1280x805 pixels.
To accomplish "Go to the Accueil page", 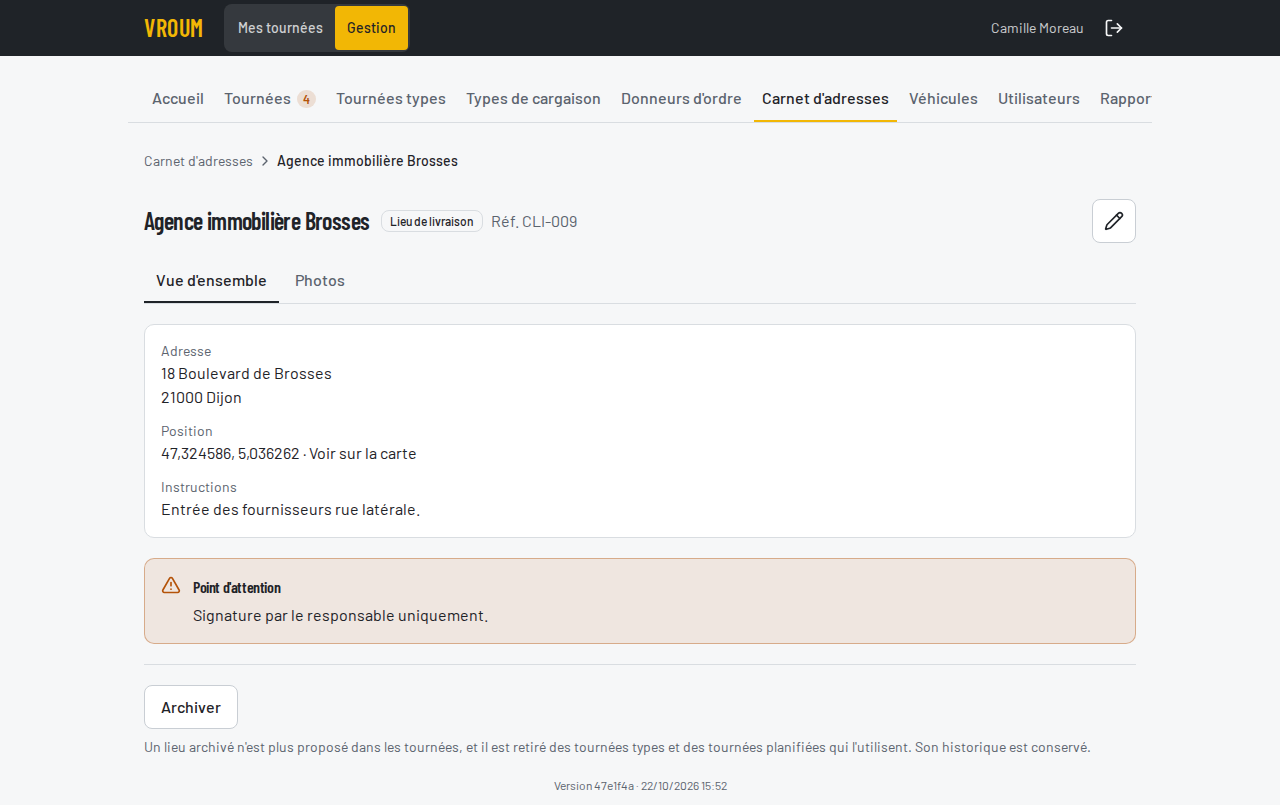I will tap(178, 99).
